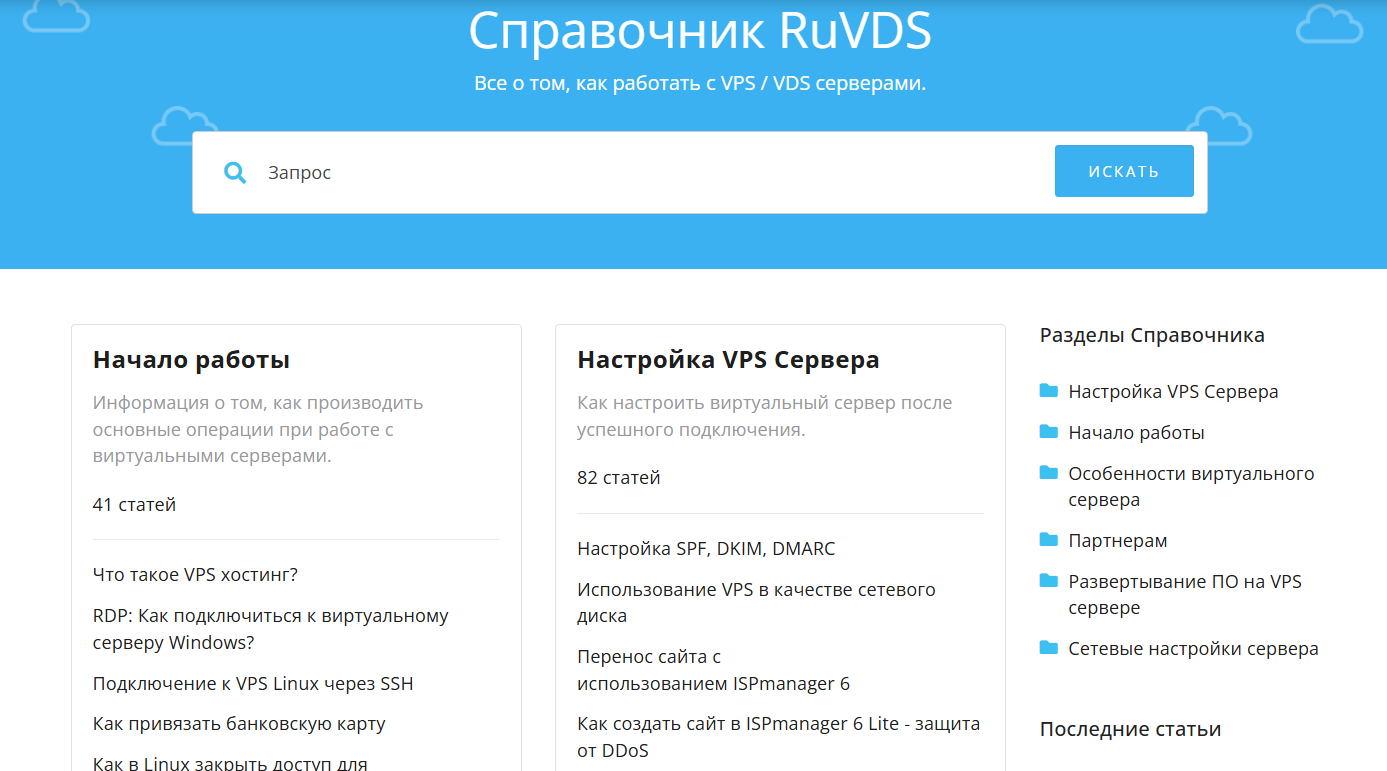Click the Последние статьи sidebar heading
Image resolution: width=1387 pixels, height=771 pixels.
pyautogui.click(x=1130, y=729)
